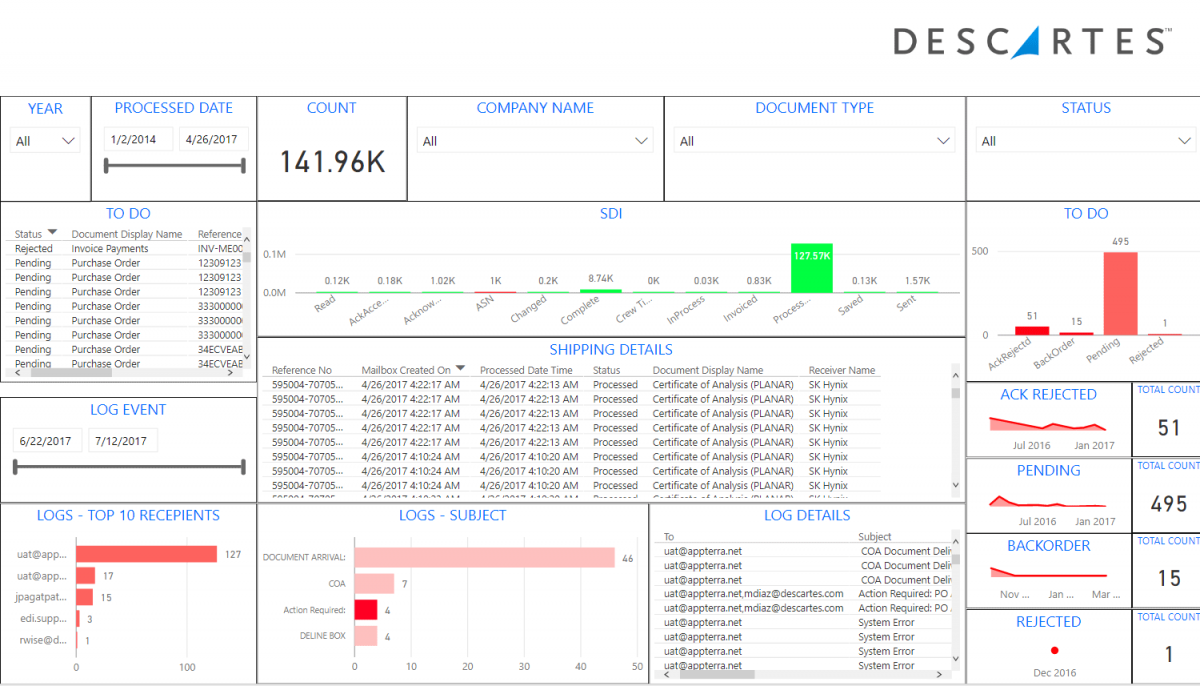1200x686 pixels.
Task: Open the DOCUMENT TYPE dropdown
Action: [814, 141]
